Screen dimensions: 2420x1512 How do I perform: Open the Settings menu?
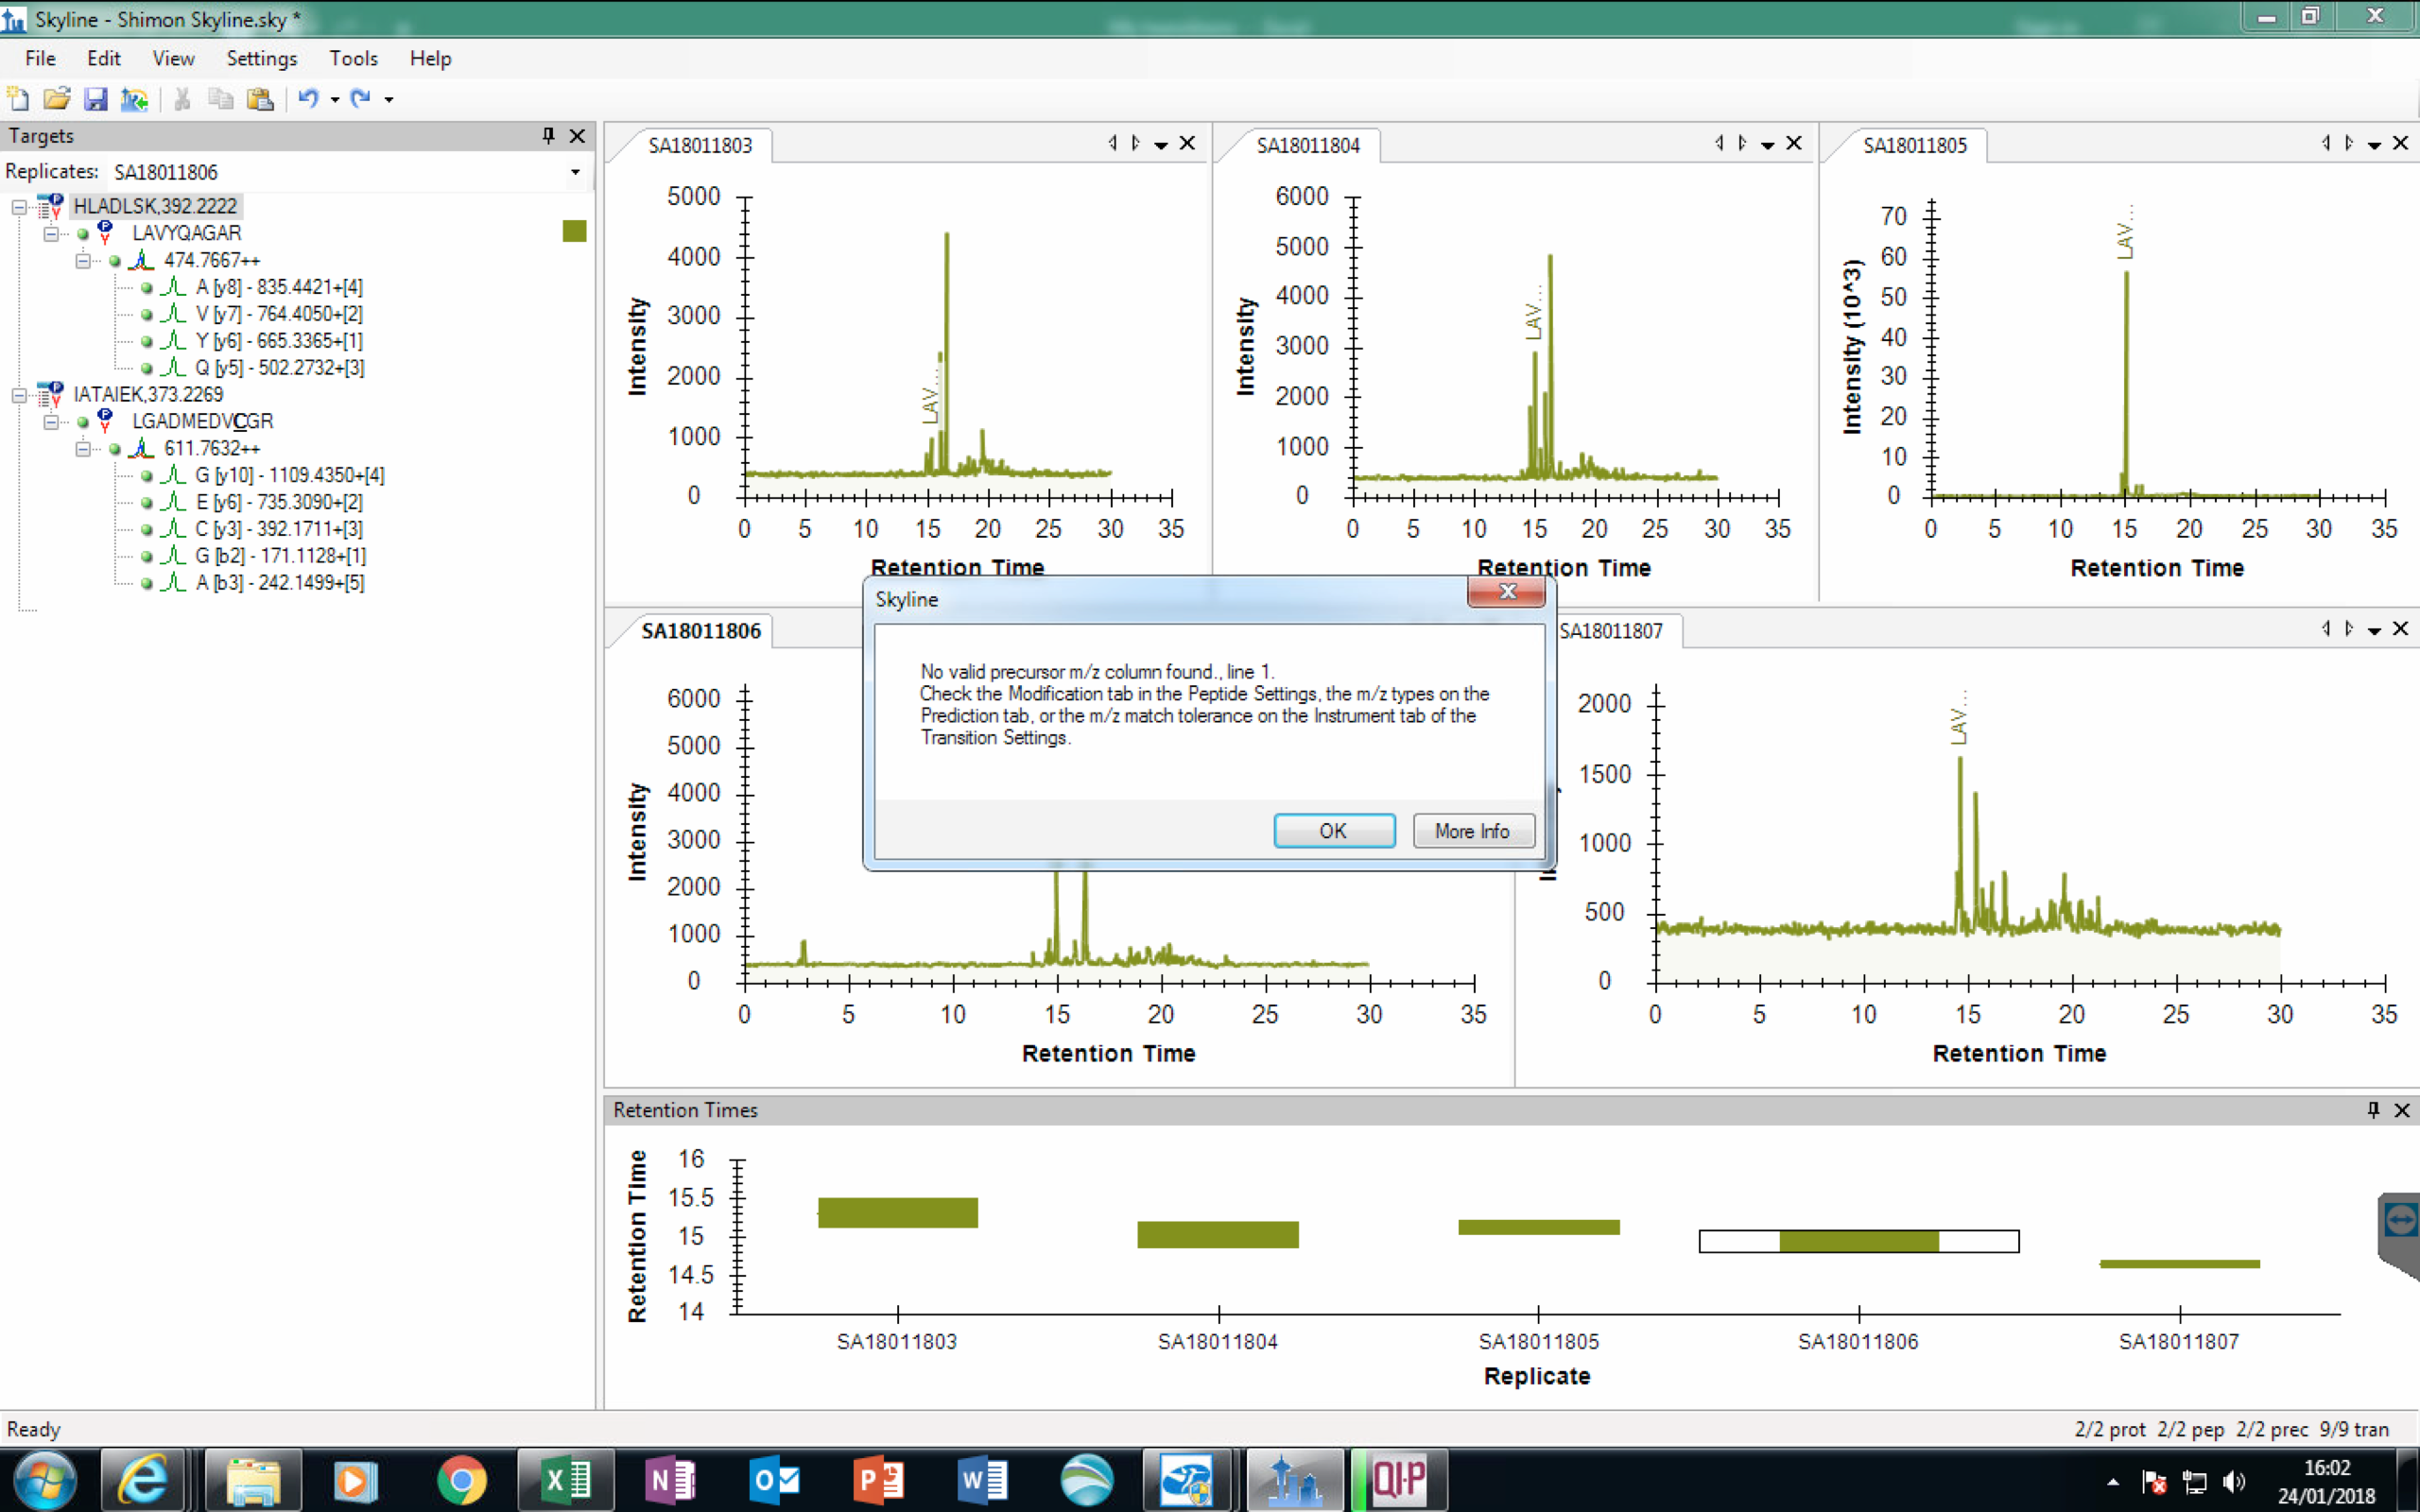tap(261, 58)
